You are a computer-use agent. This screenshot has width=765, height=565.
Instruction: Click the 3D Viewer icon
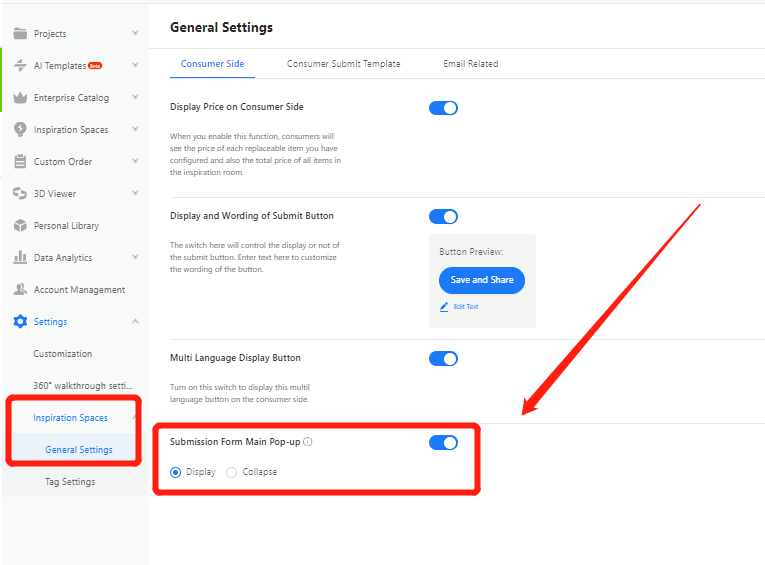(20, 193)
